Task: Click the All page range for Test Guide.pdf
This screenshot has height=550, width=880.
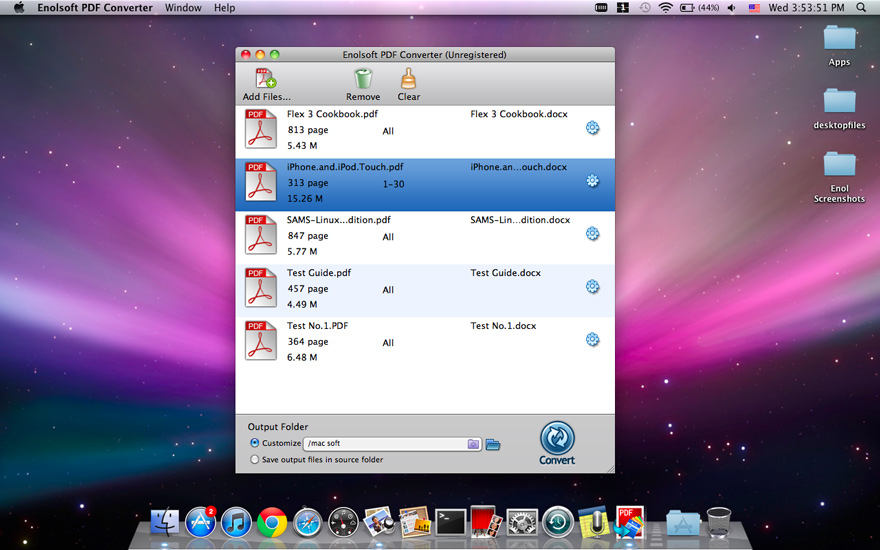Action: (388, 290)
